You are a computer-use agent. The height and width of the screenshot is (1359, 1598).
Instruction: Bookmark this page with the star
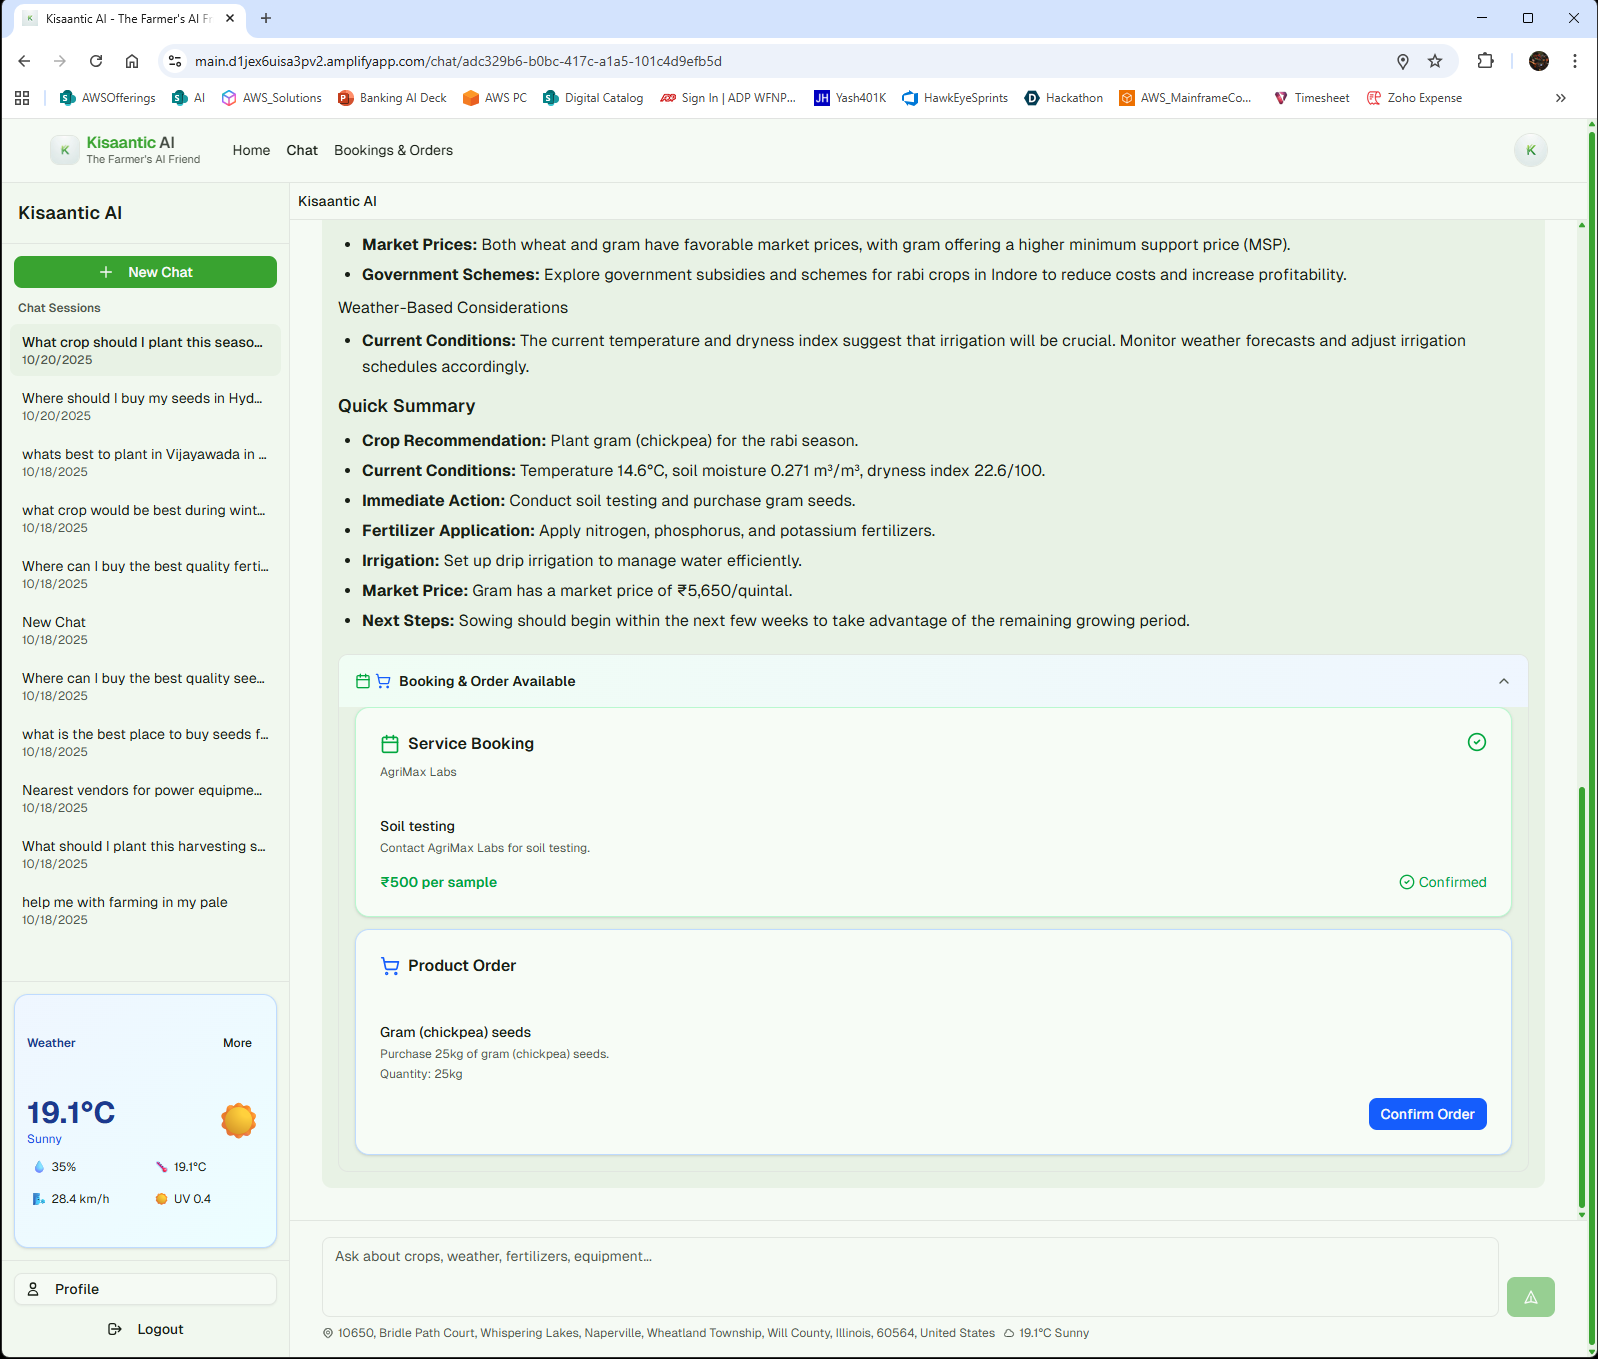coord(1435,61)
